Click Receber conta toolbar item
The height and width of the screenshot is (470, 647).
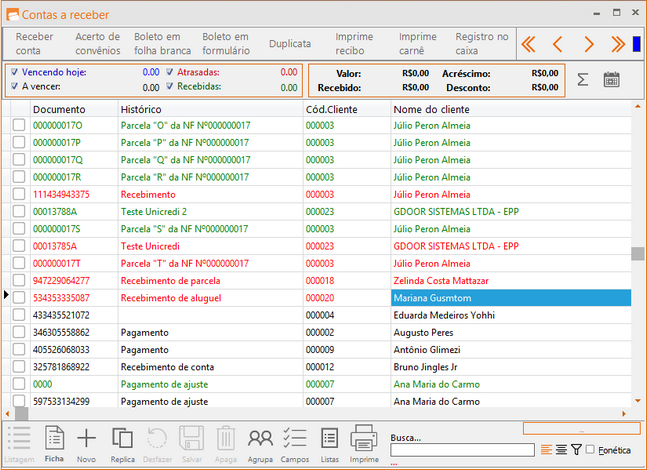[34, 44]
